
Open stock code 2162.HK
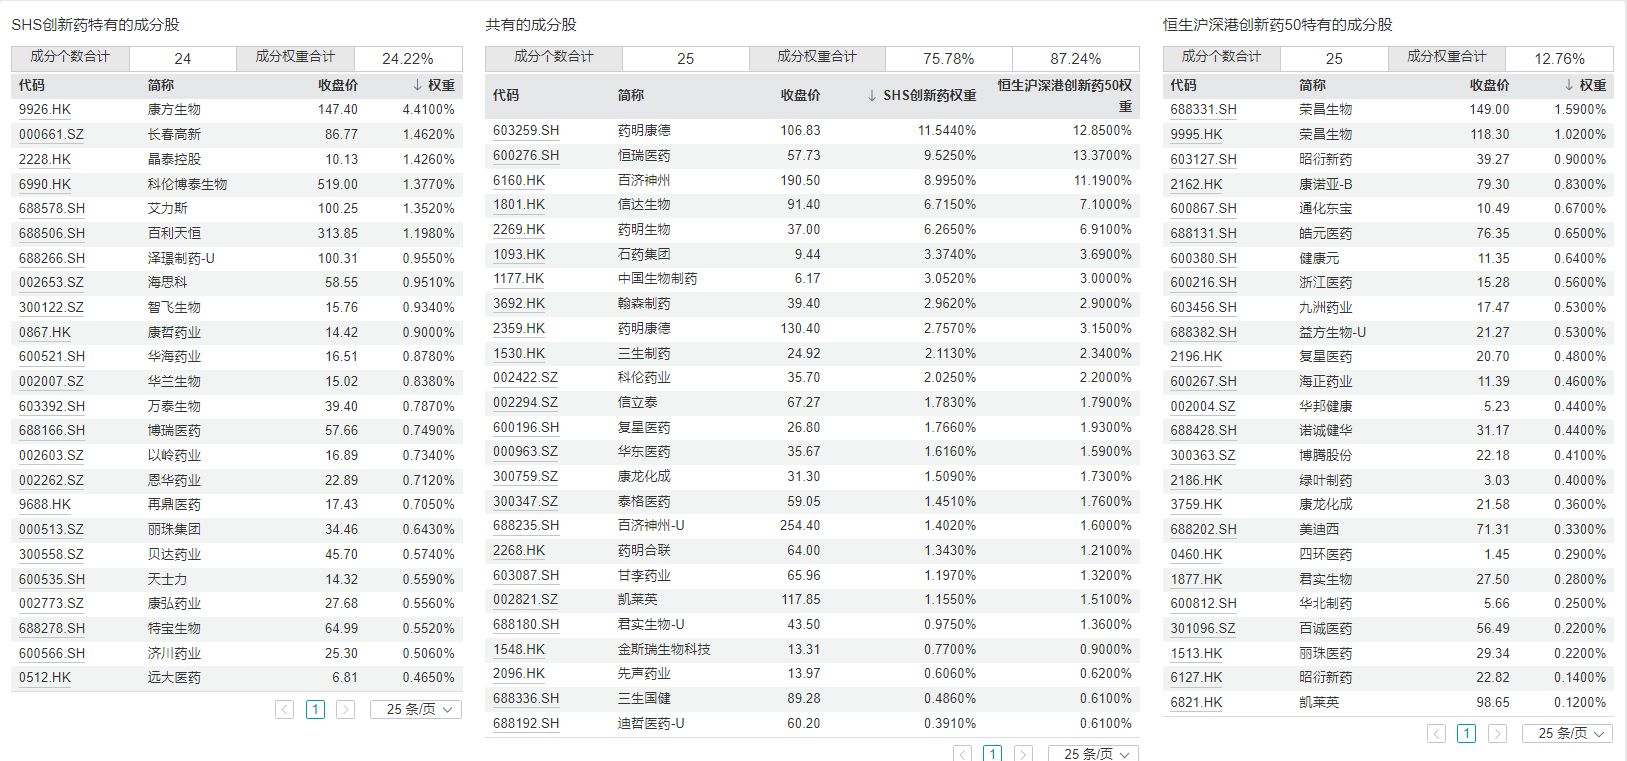point(1196,184)
